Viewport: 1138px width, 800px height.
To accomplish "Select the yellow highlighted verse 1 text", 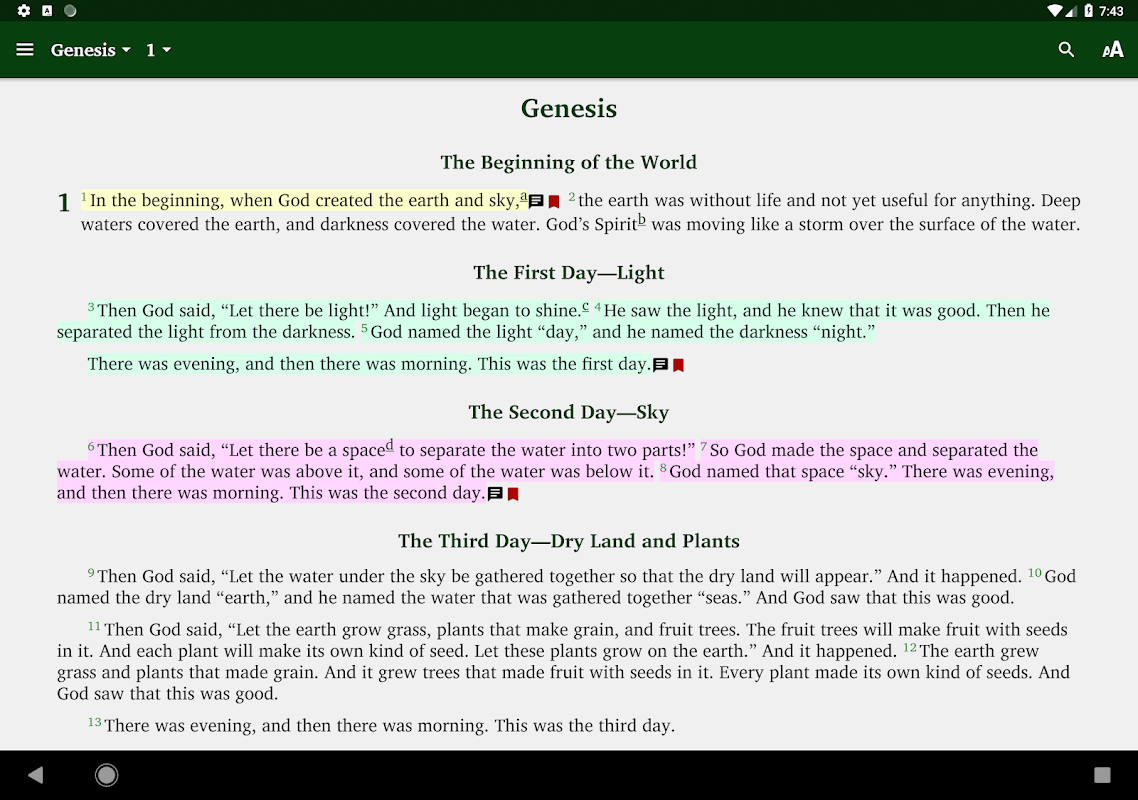I will point(303,200).
